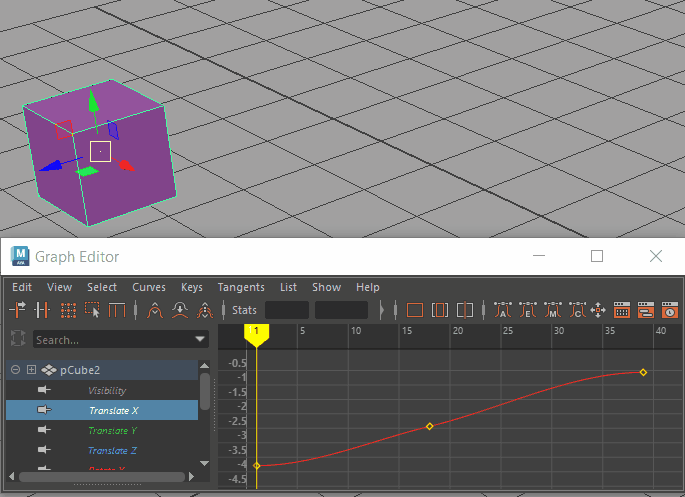Click the green Y-axis arrow on cube manipulator

[x=93, y=101]
